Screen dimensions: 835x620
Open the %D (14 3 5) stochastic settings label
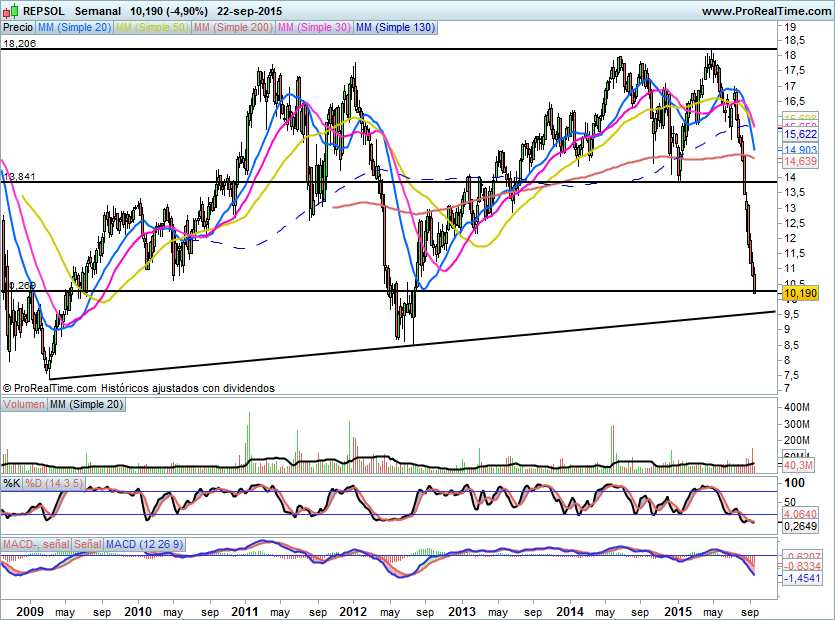click(54, 483)
